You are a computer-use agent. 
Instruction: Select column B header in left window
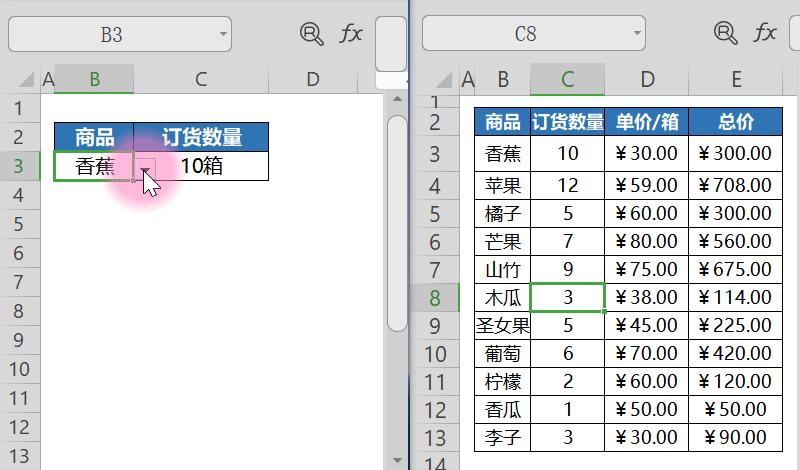coord(94,79)
